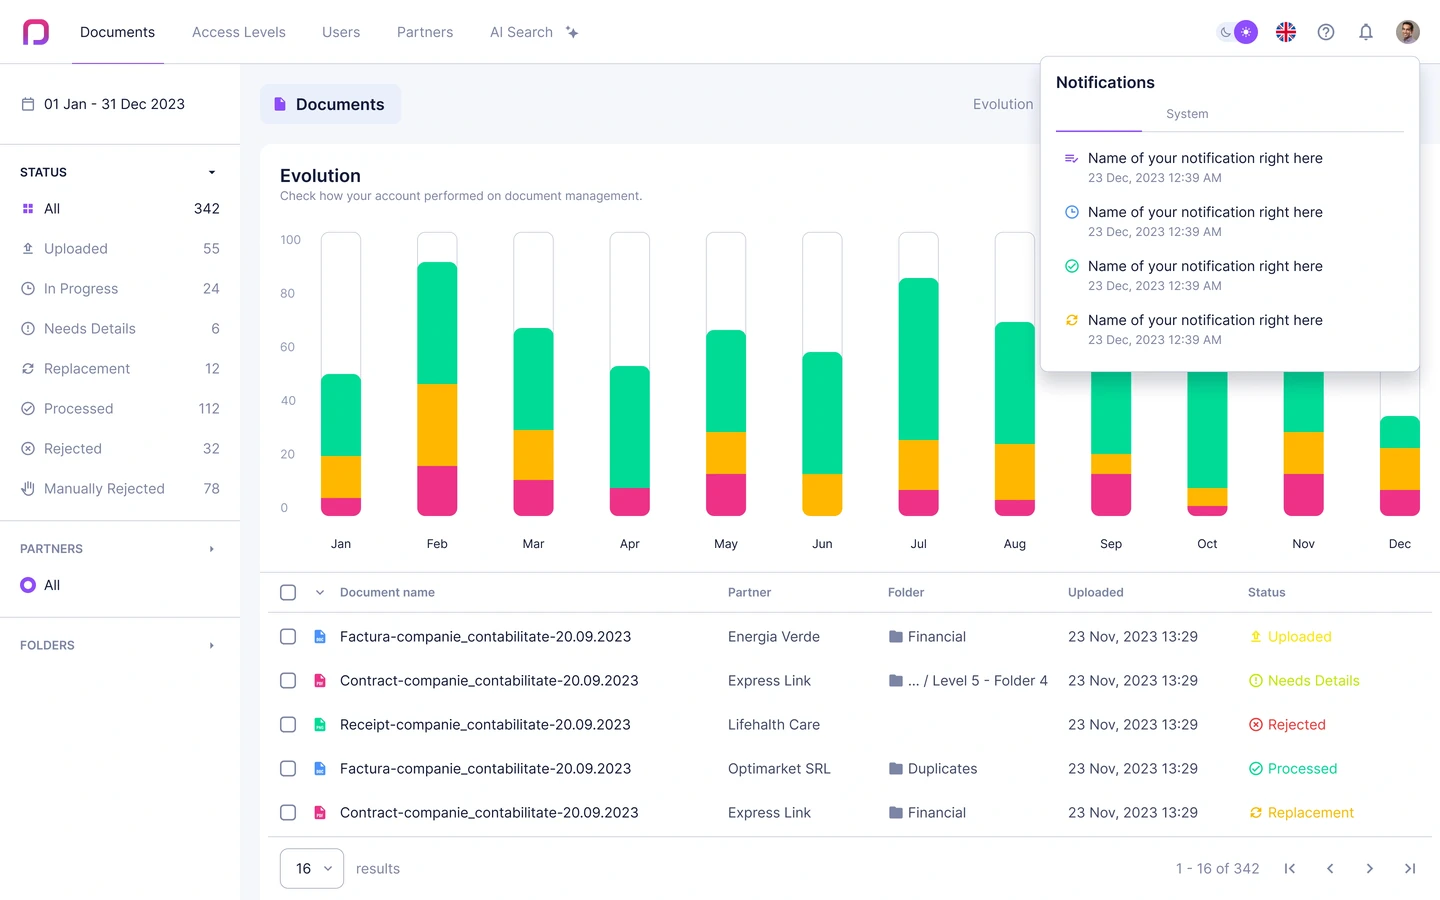Image resolution: width=1440 pixels, height=900 pixels.
Task: Select the All partners radio button
Action: pyautogui.click(x=28, y=585)
